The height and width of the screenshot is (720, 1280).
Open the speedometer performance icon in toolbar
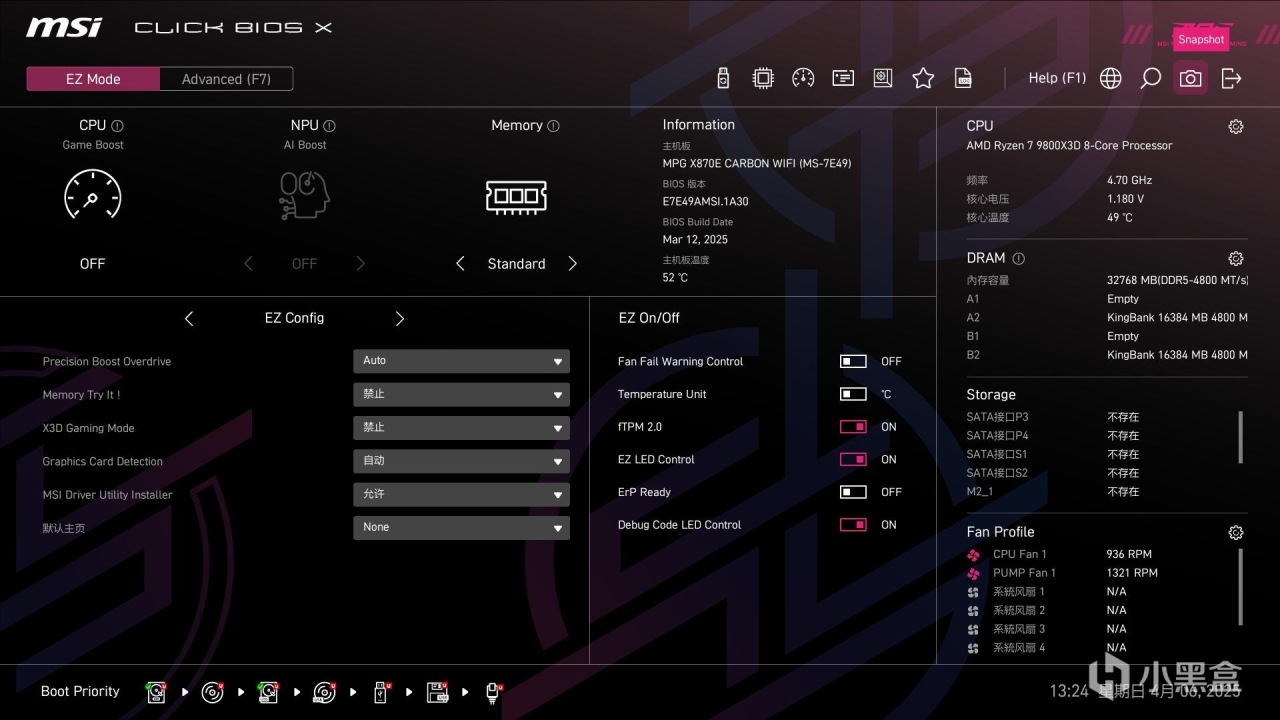tap(803, 78)
